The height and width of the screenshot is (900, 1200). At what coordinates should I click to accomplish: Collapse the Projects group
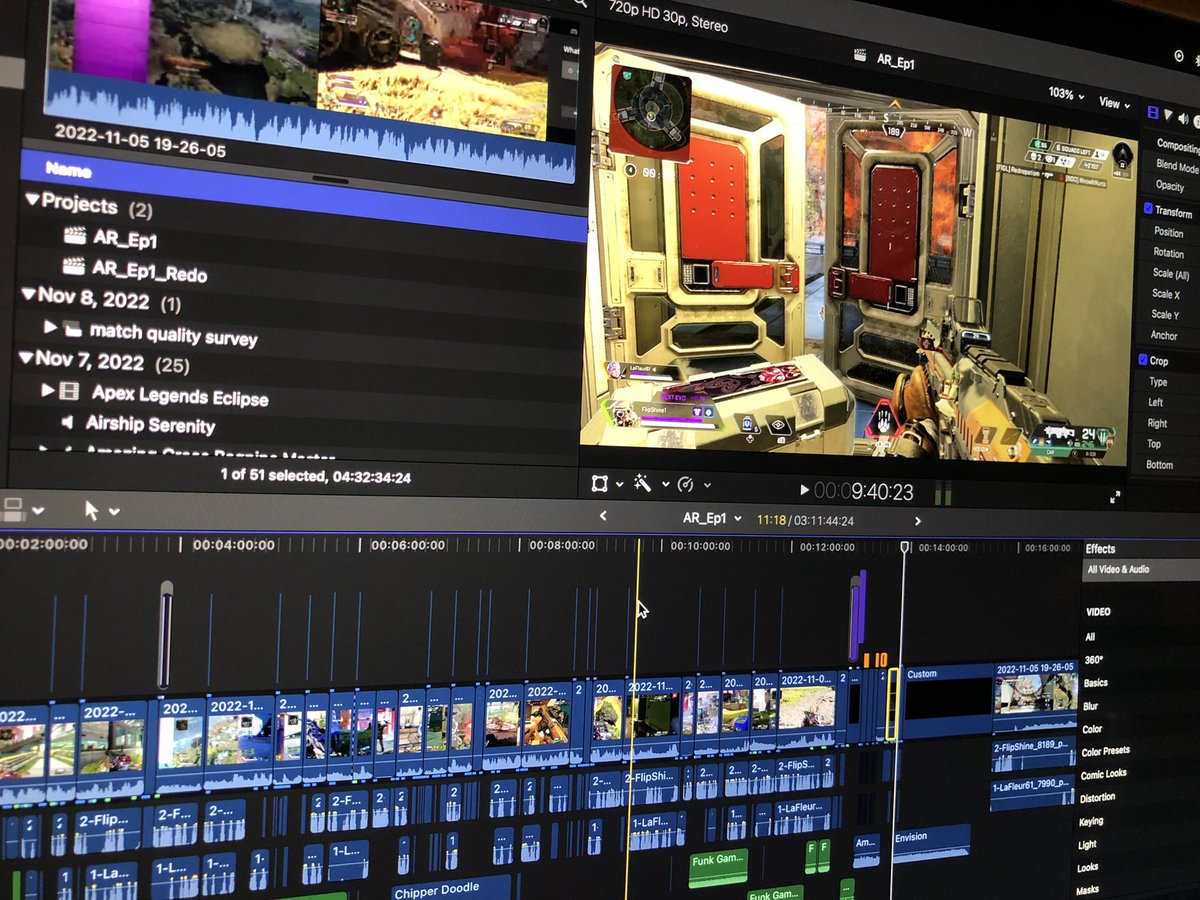[x=31, y=200]
